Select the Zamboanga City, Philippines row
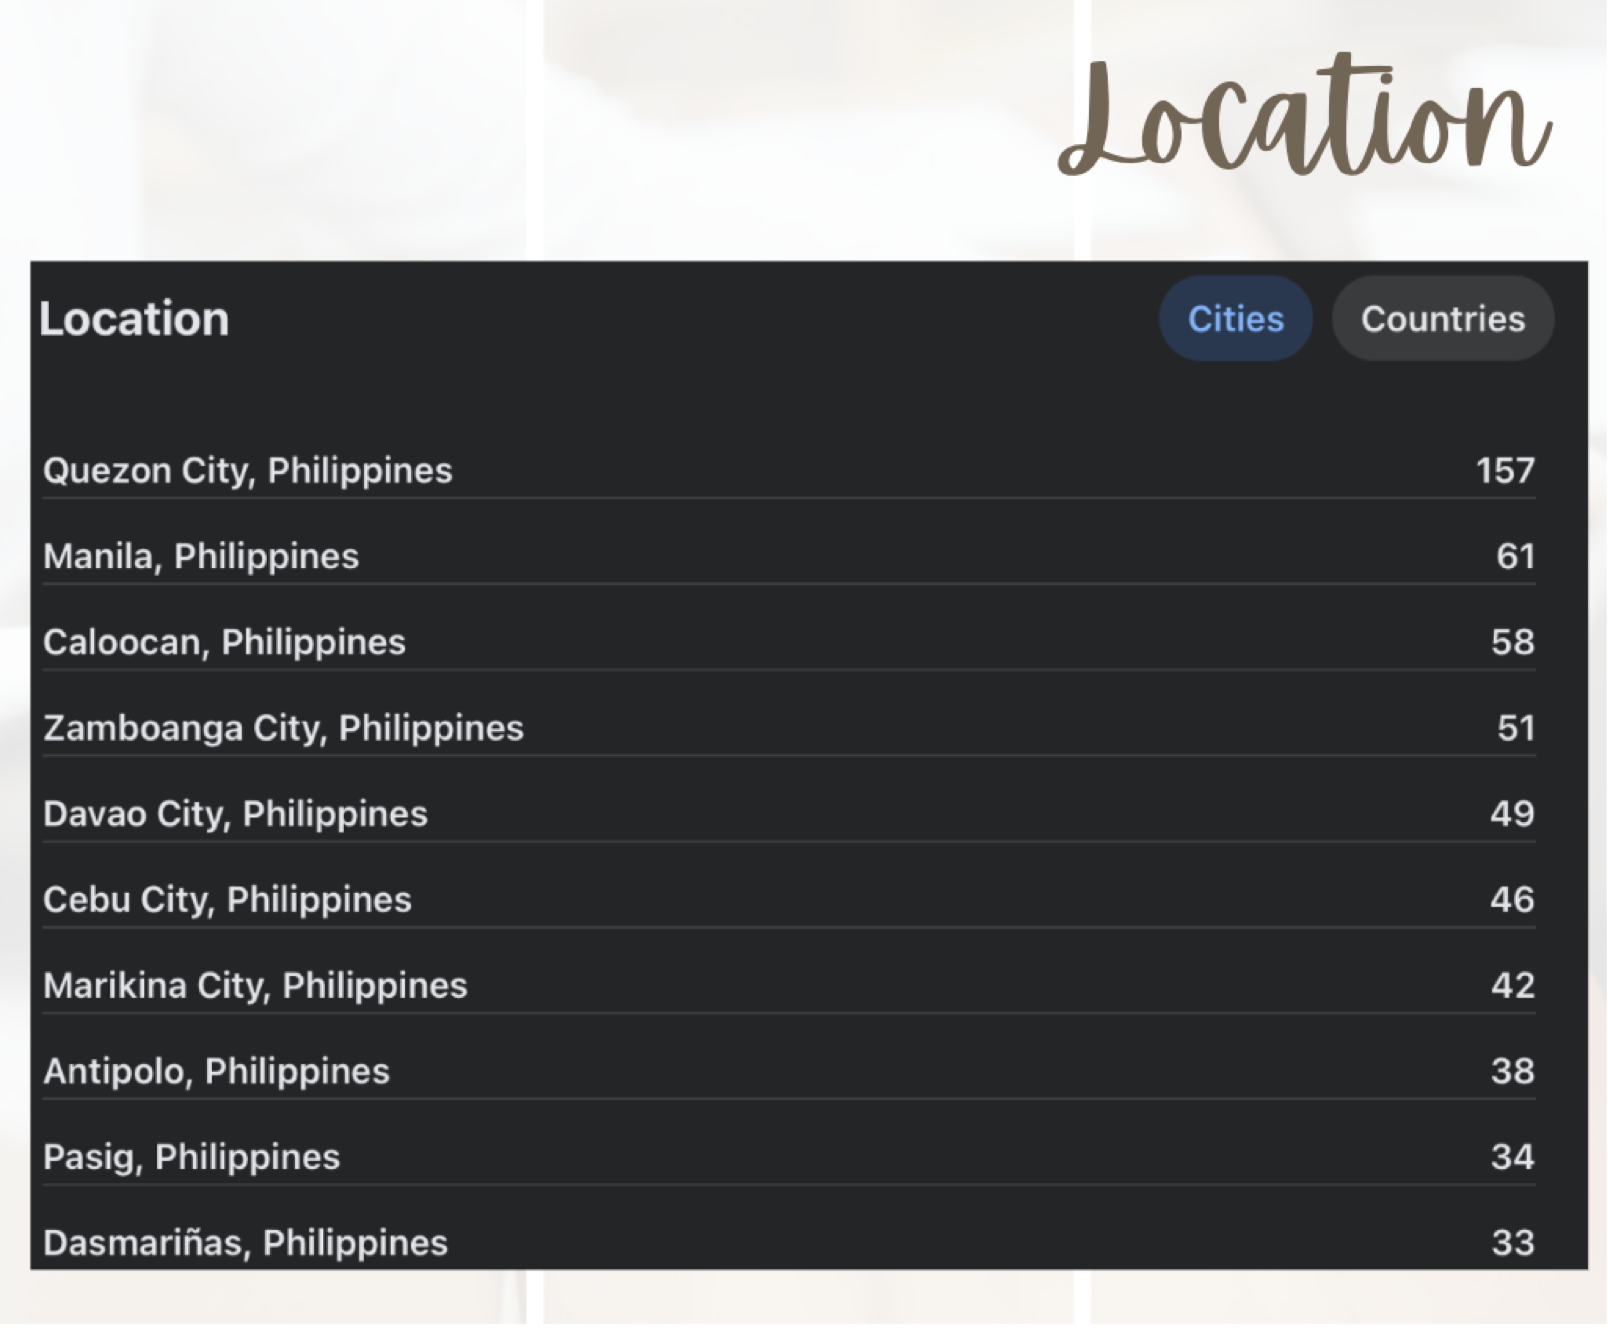This screenshot has width=1608, height=1340. coord(789,728)
